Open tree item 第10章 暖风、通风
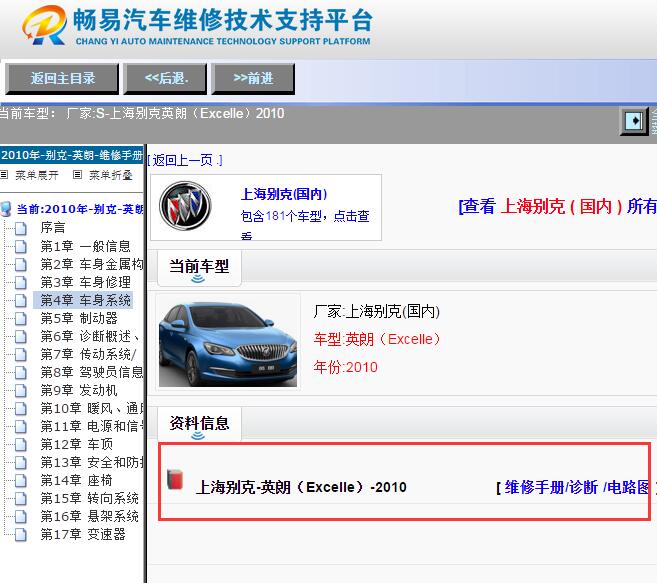 [92, 408]
